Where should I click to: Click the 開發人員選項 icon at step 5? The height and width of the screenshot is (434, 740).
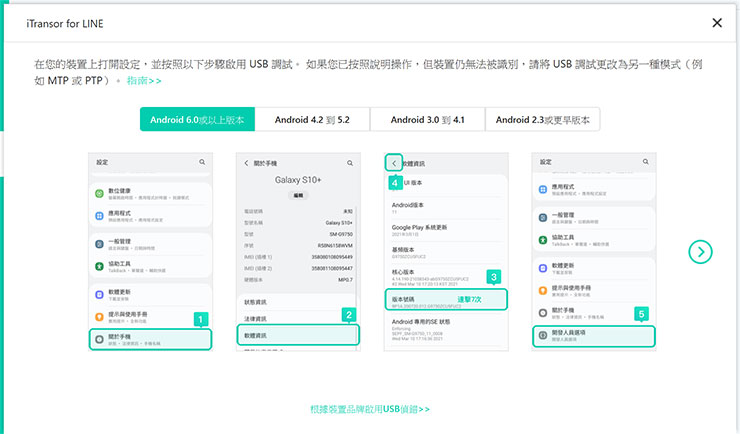543,337
